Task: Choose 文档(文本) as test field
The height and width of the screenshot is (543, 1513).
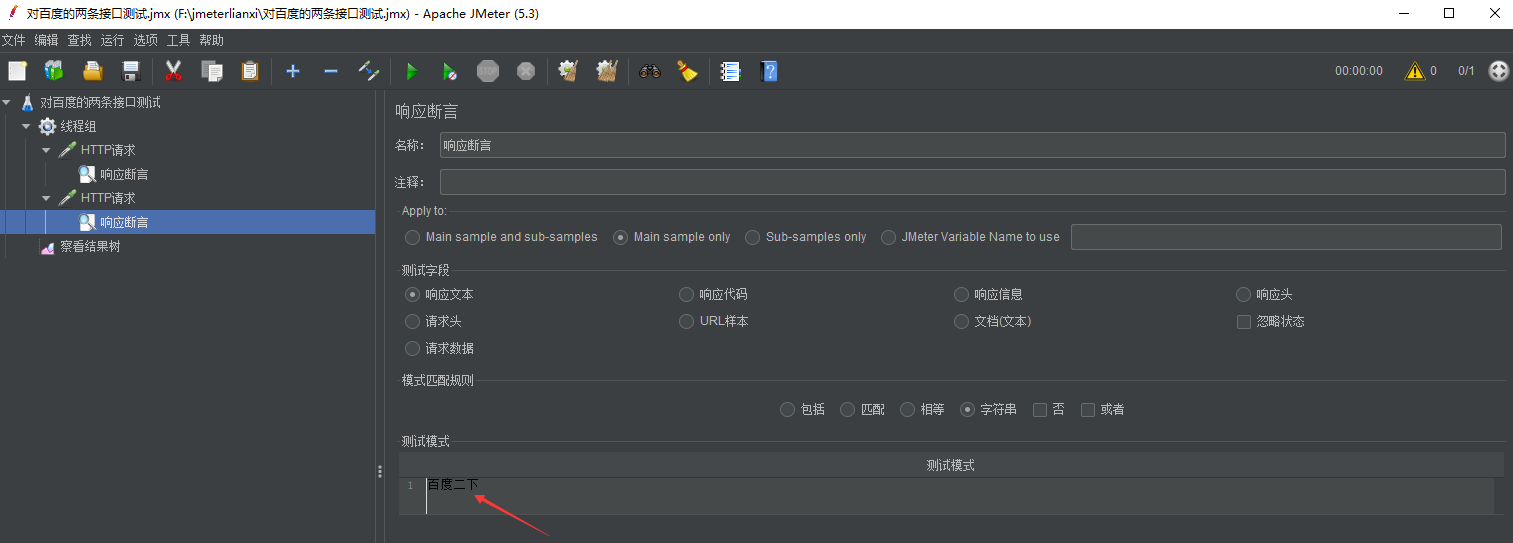Action: [x=992, y=321]
